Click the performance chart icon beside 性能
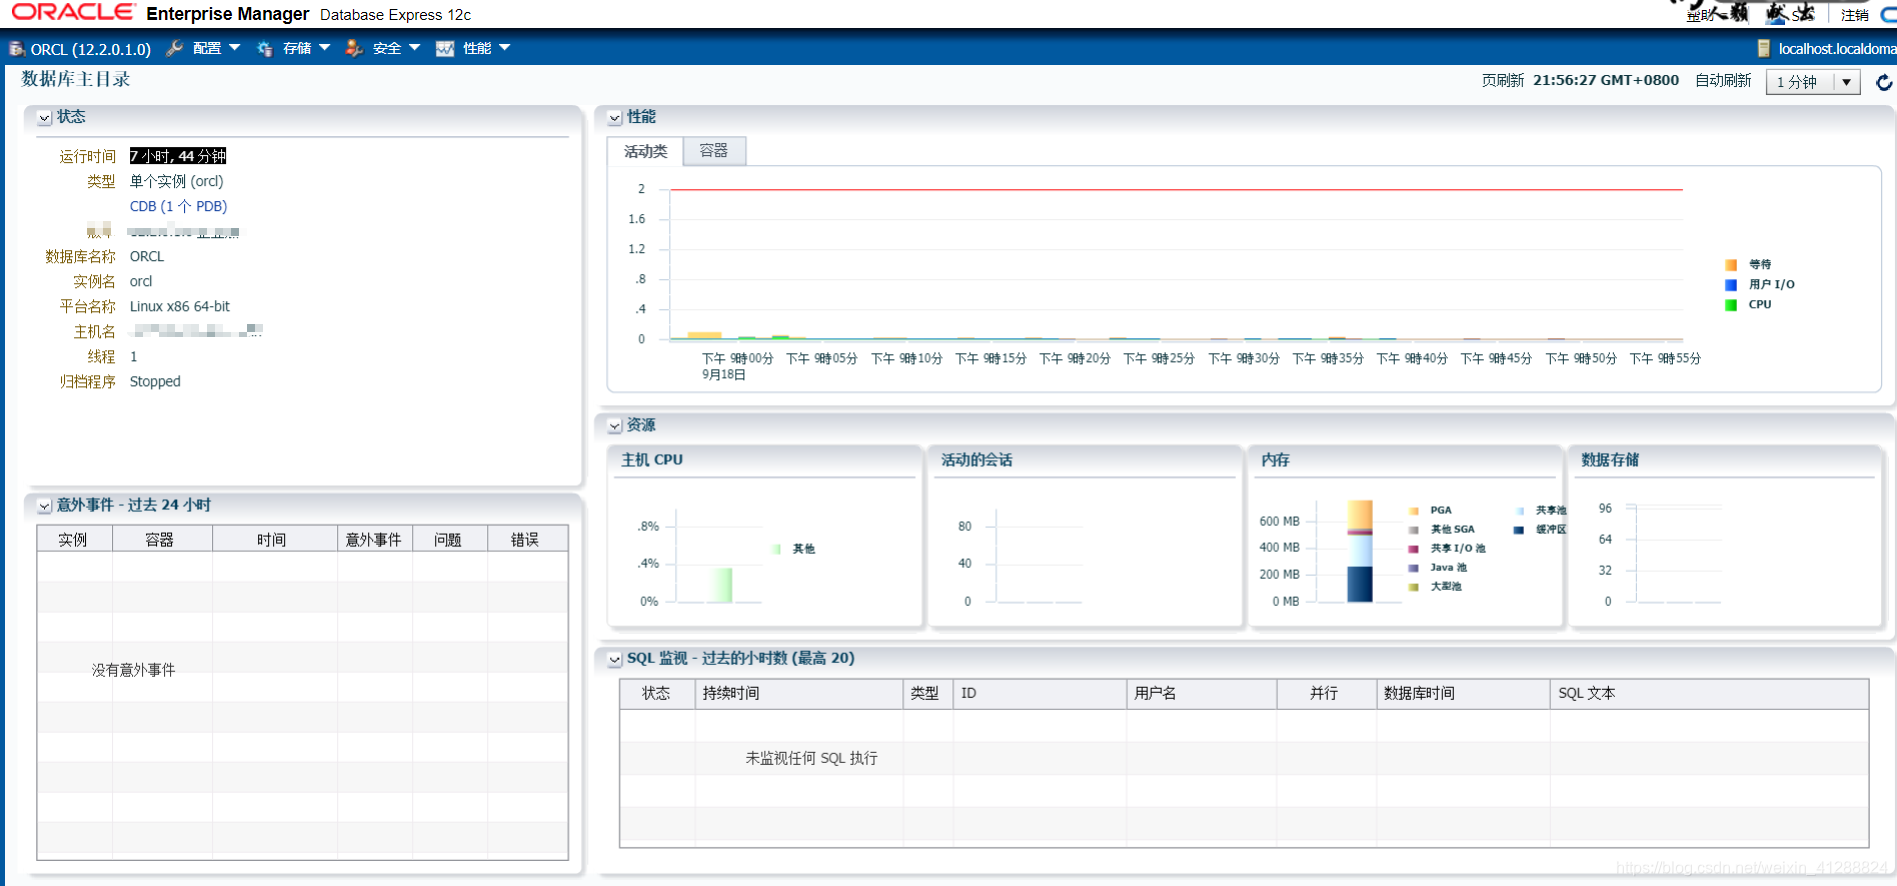 tap(445, 48)
